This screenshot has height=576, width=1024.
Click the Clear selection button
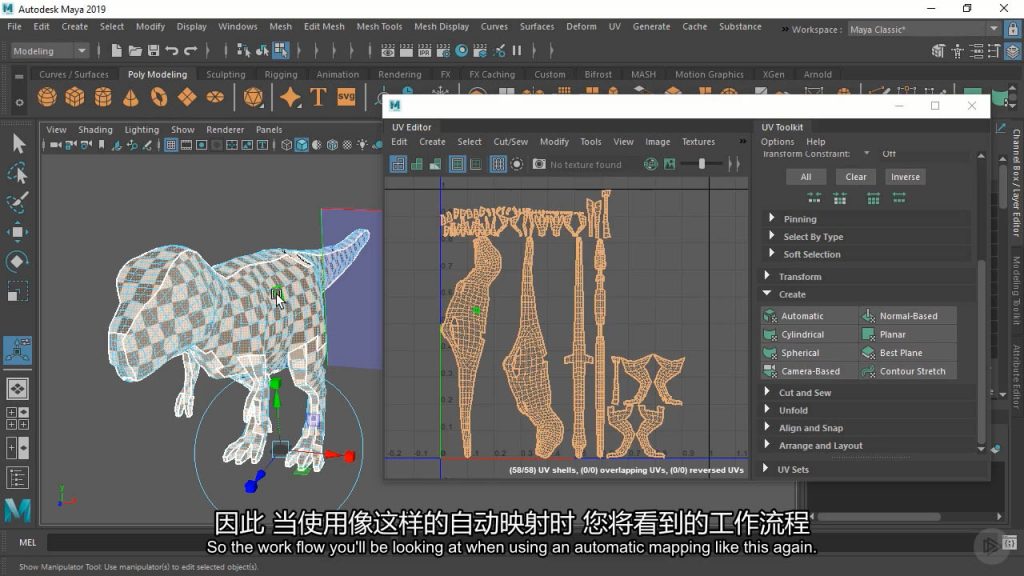coord(856,176)
